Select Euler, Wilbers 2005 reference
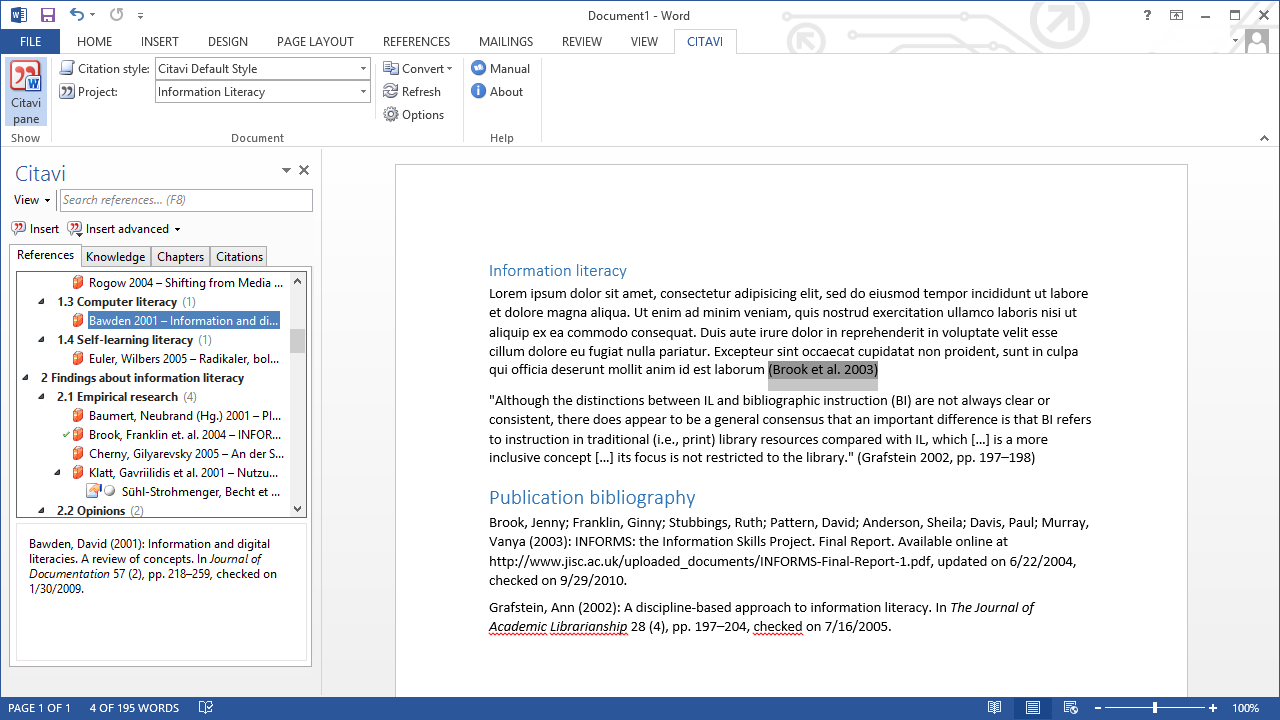Viewport: 1280px width, 720px height. (184, 359)
